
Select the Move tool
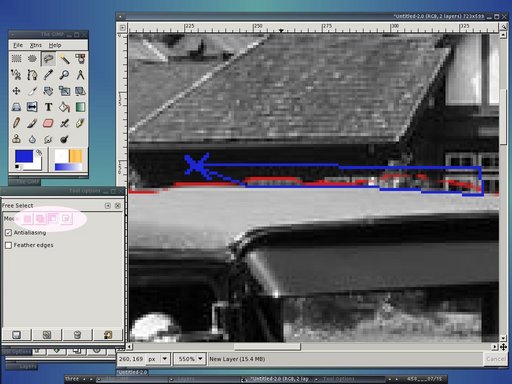coord(16,91)
